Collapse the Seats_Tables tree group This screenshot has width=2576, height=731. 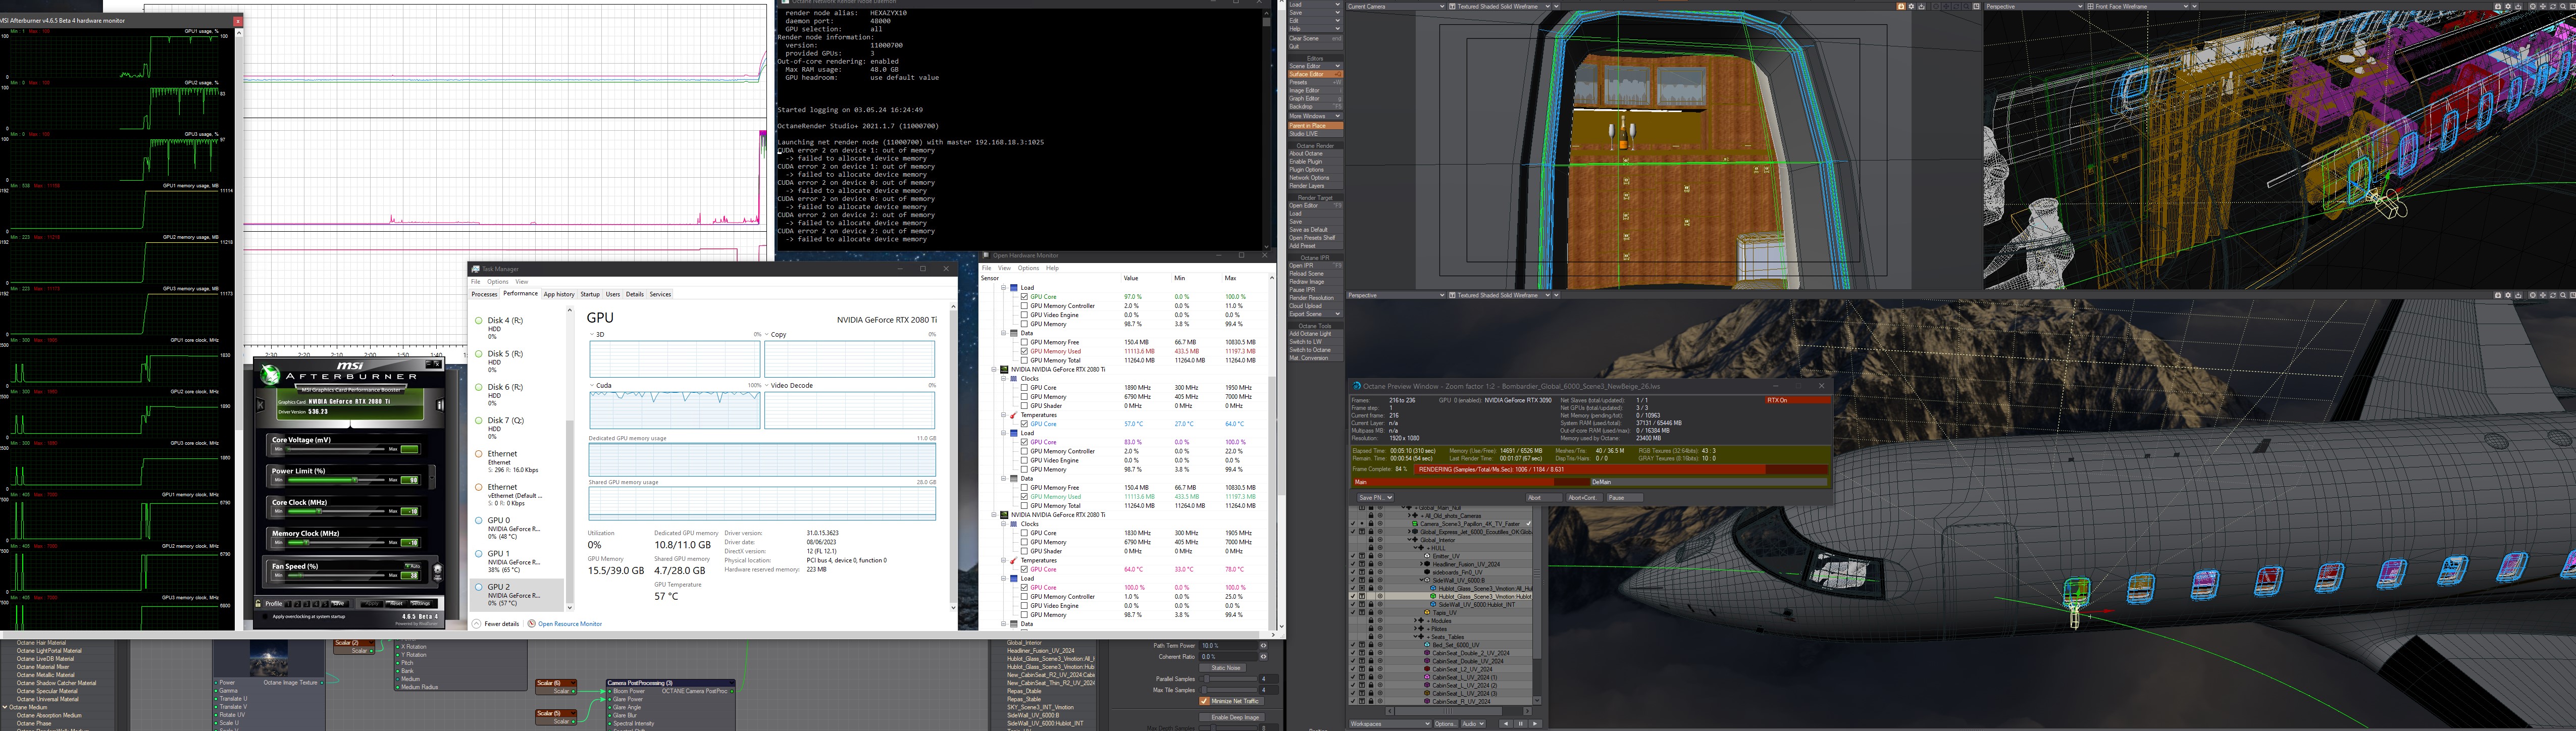pyautogui.click(x=1416, y=637)
